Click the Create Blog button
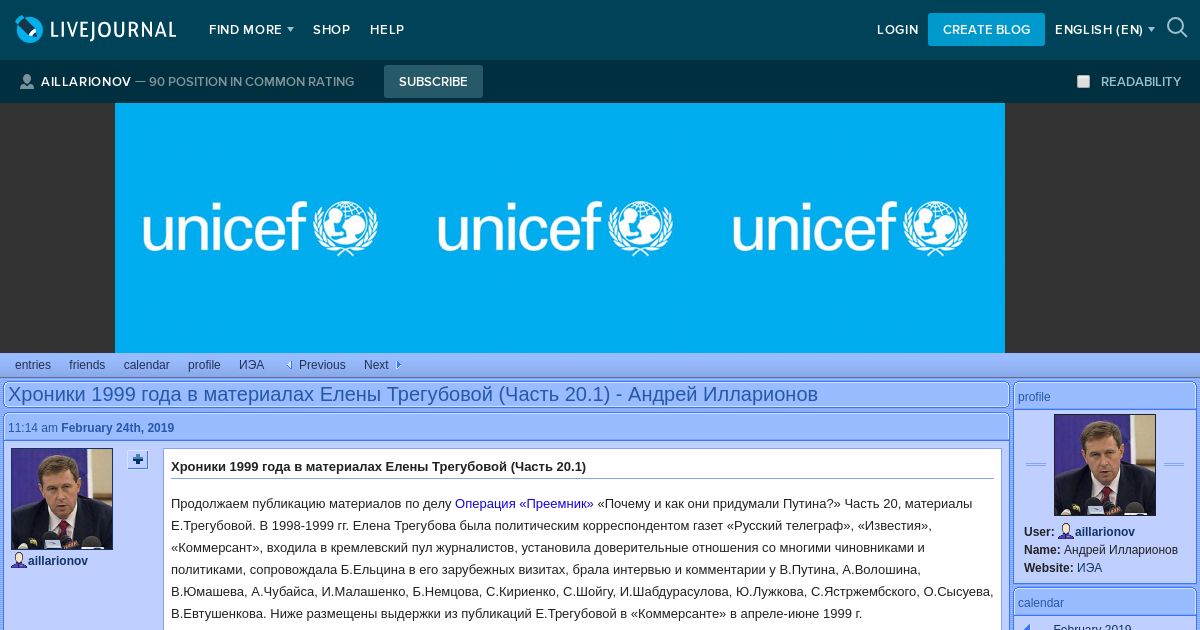The image size is (1200, 630). pos(986,30)
